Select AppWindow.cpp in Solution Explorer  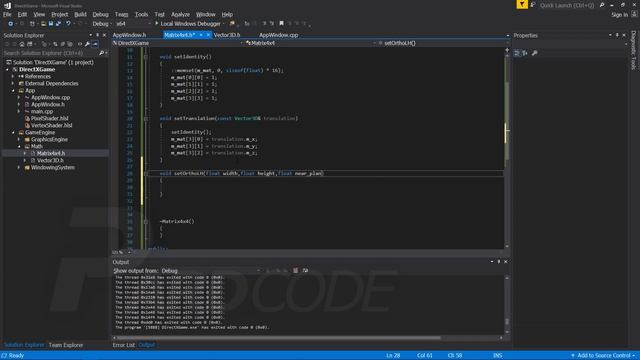click(50, 98)
